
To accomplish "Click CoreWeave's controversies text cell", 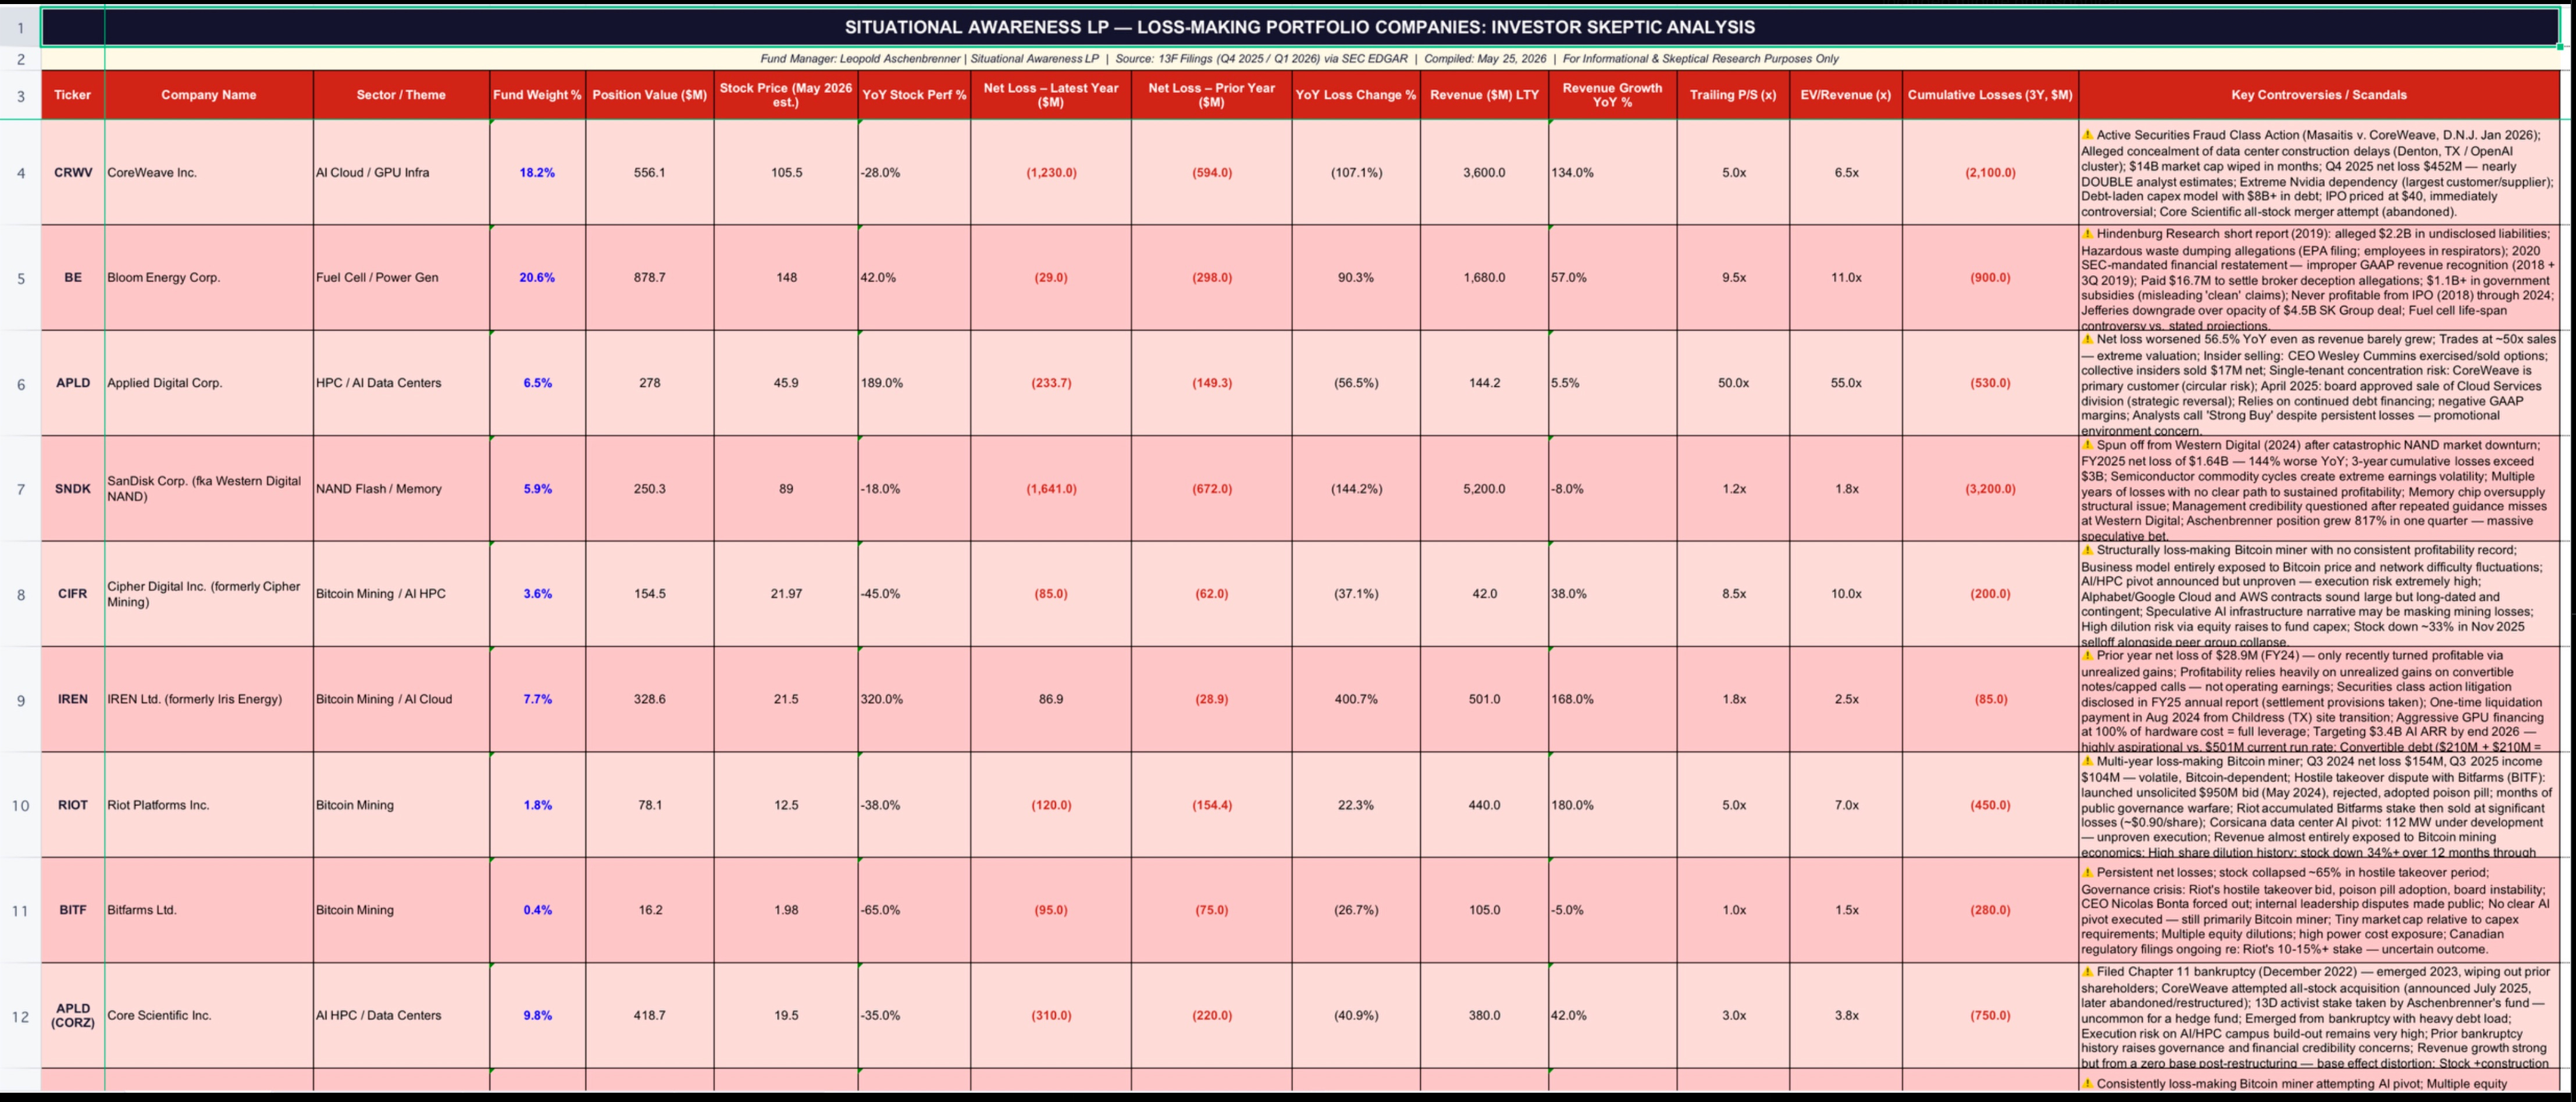I will coord(2319,173).
